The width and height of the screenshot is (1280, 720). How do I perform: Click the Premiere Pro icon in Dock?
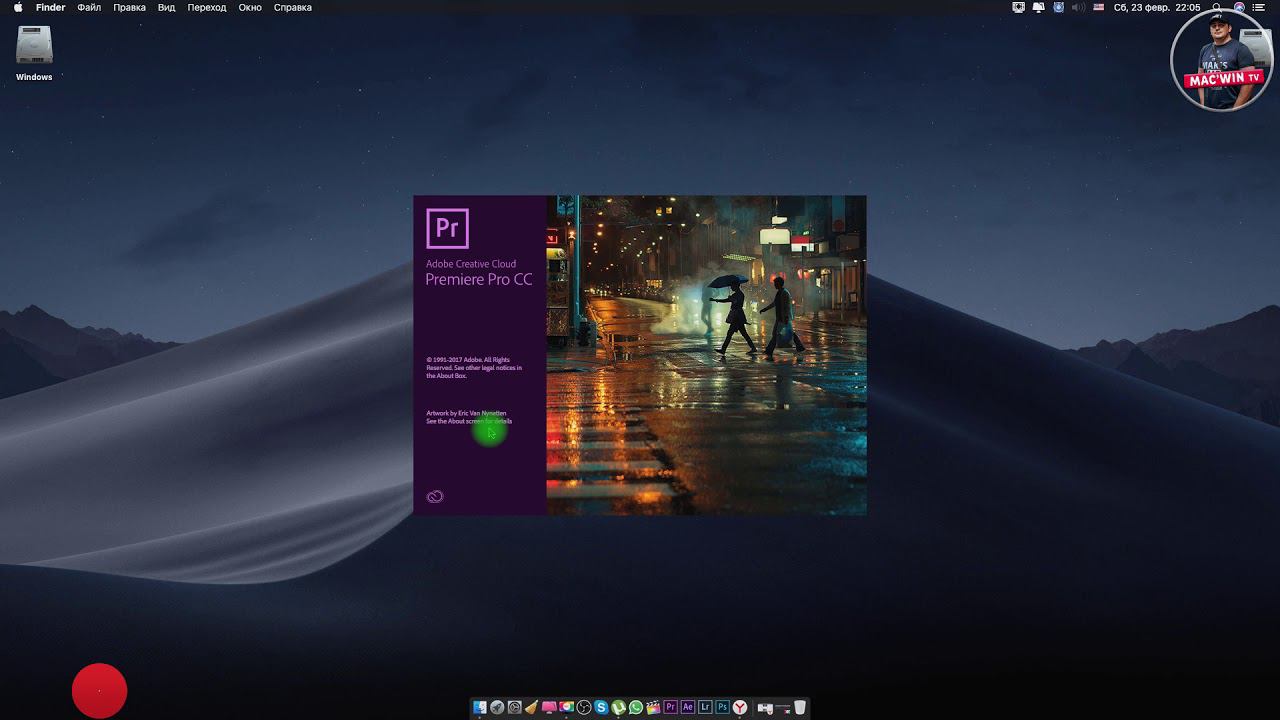click(670, 707)
